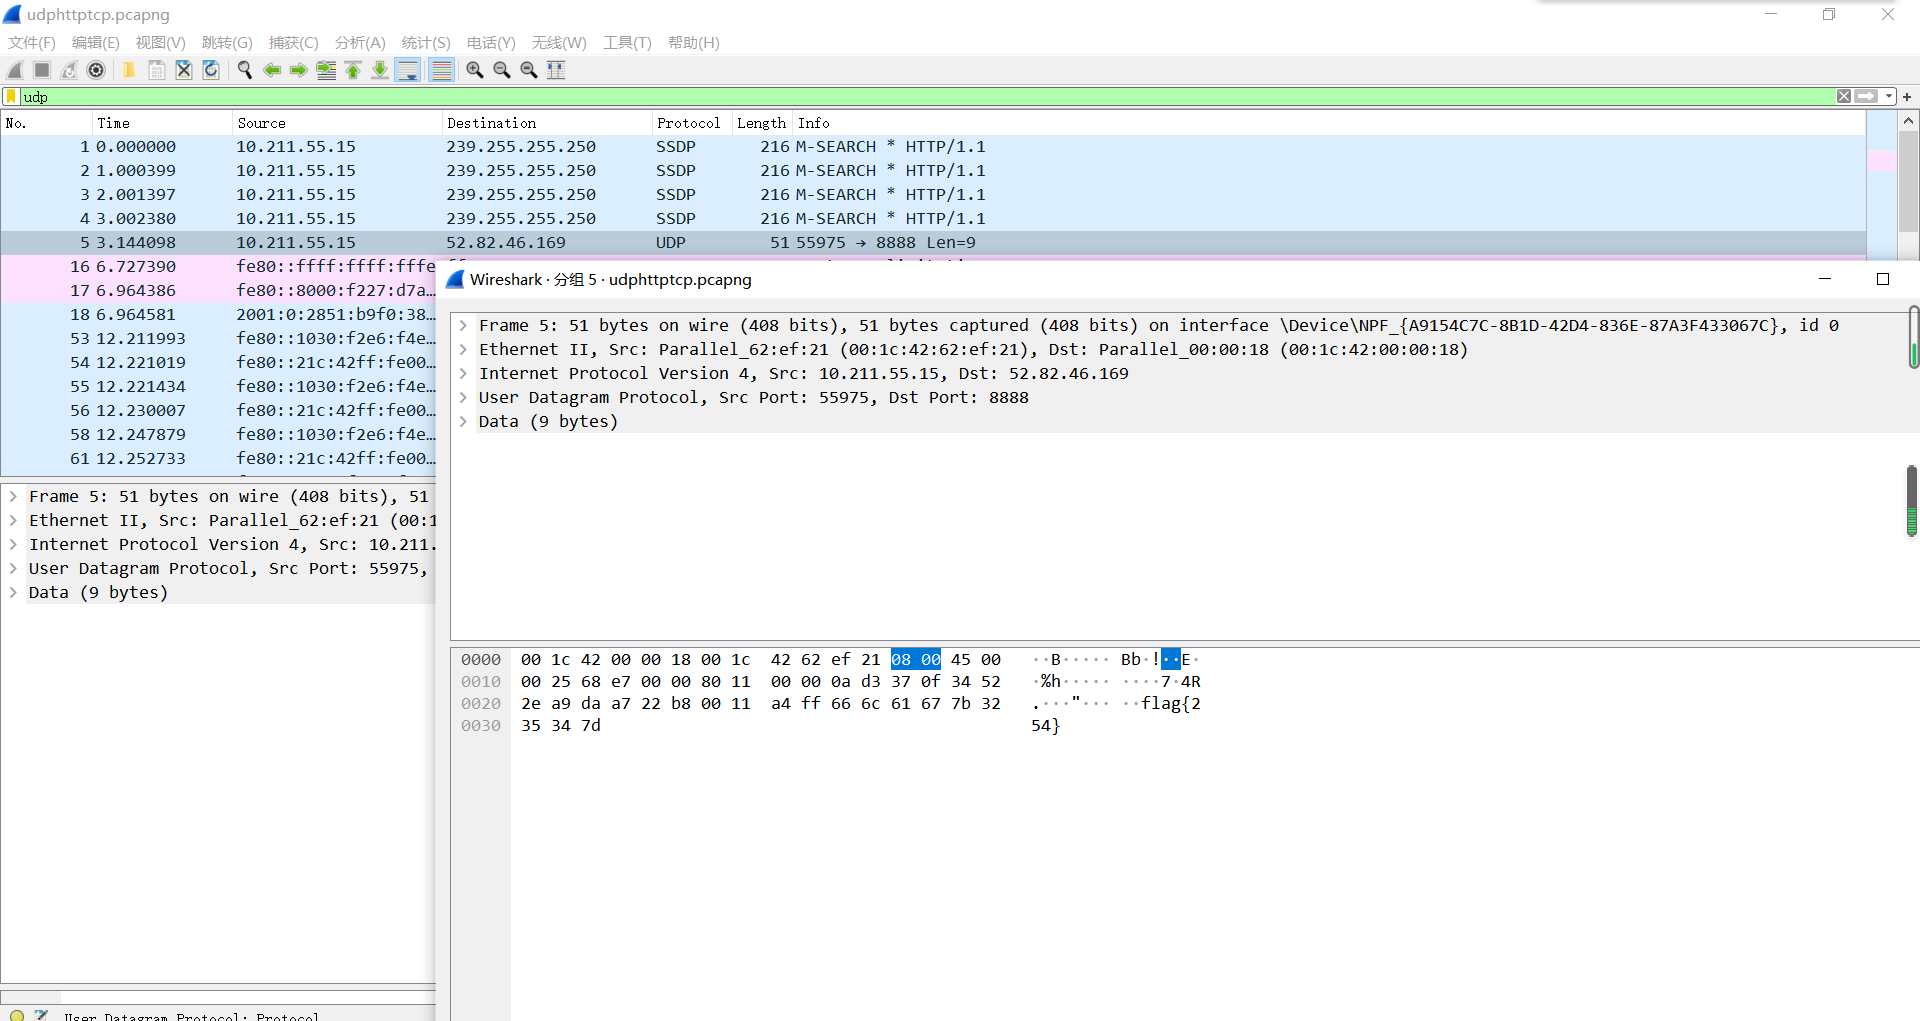Go to the first packet icon
Viewport: 1920px width, 1021px height.
pos(353,70)
